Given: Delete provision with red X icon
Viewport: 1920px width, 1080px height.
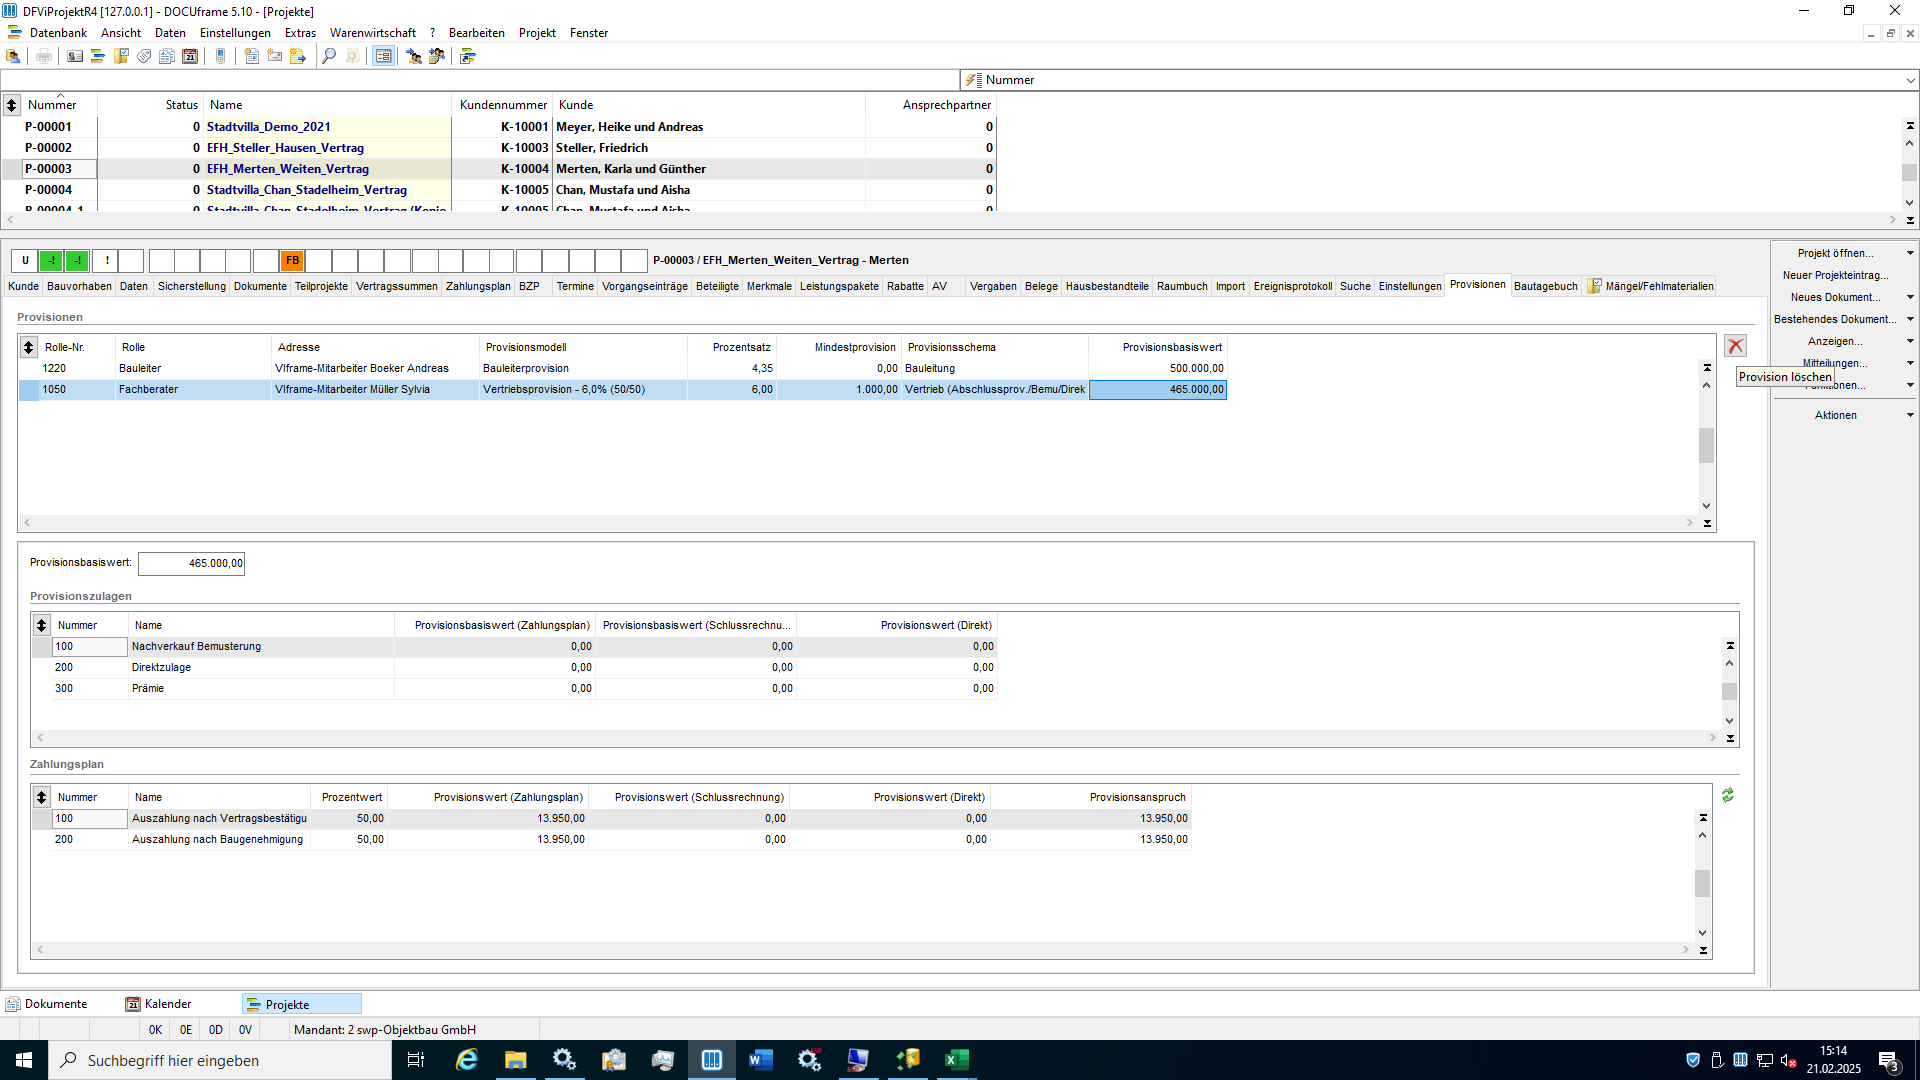Looking at the screenshot, I should click(1735, 346).
